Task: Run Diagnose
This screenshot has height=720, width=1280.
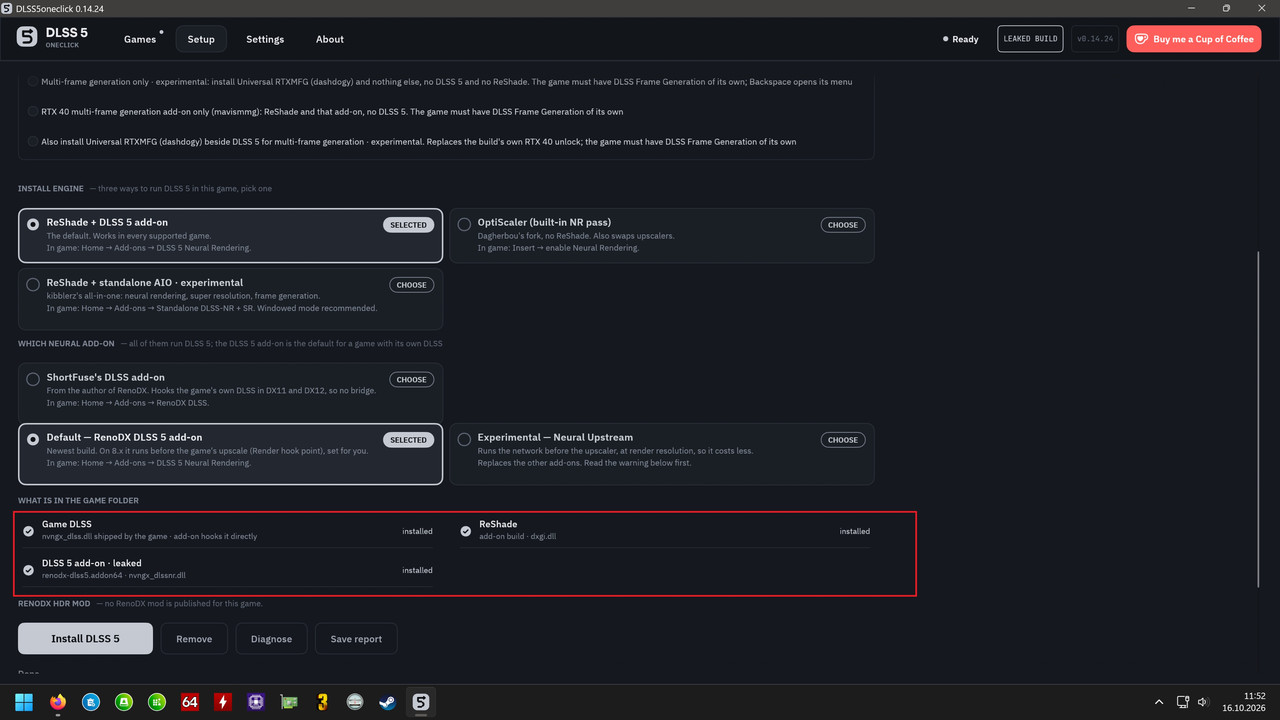Action: click(x=271, y=639)
